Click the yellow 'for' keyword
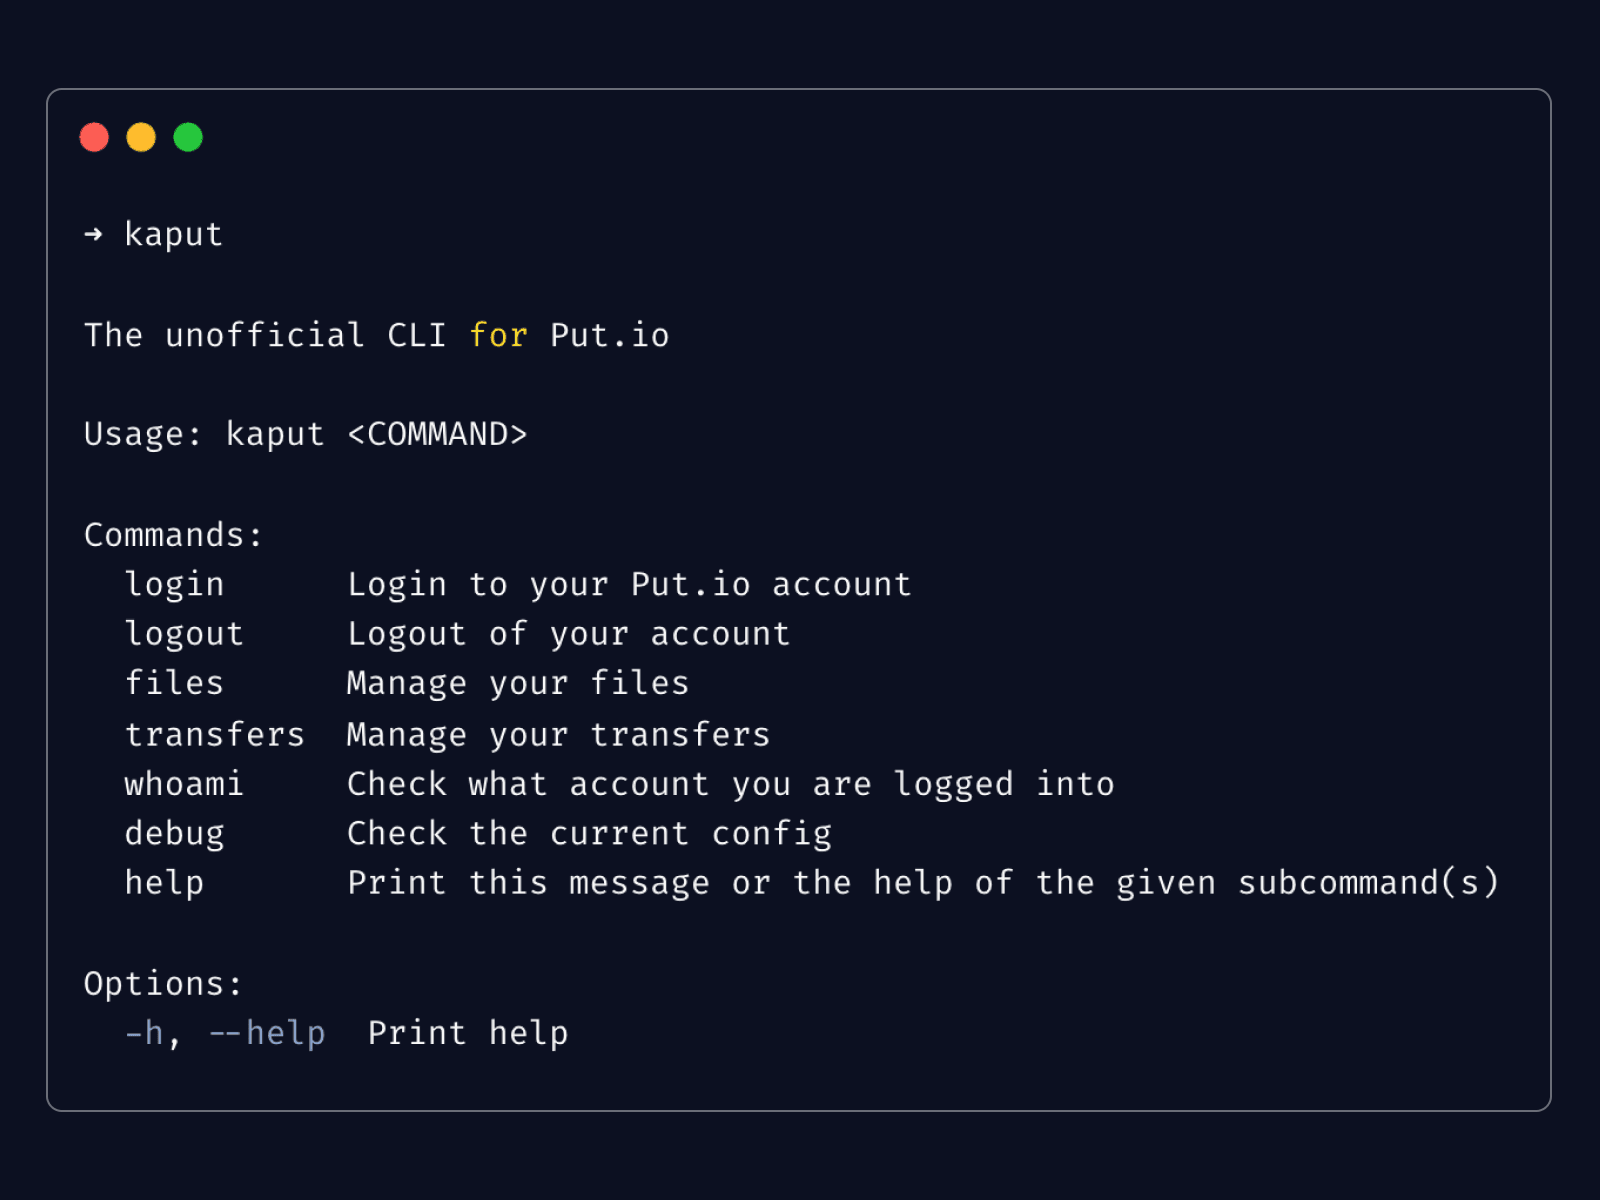 coord(498,335)
